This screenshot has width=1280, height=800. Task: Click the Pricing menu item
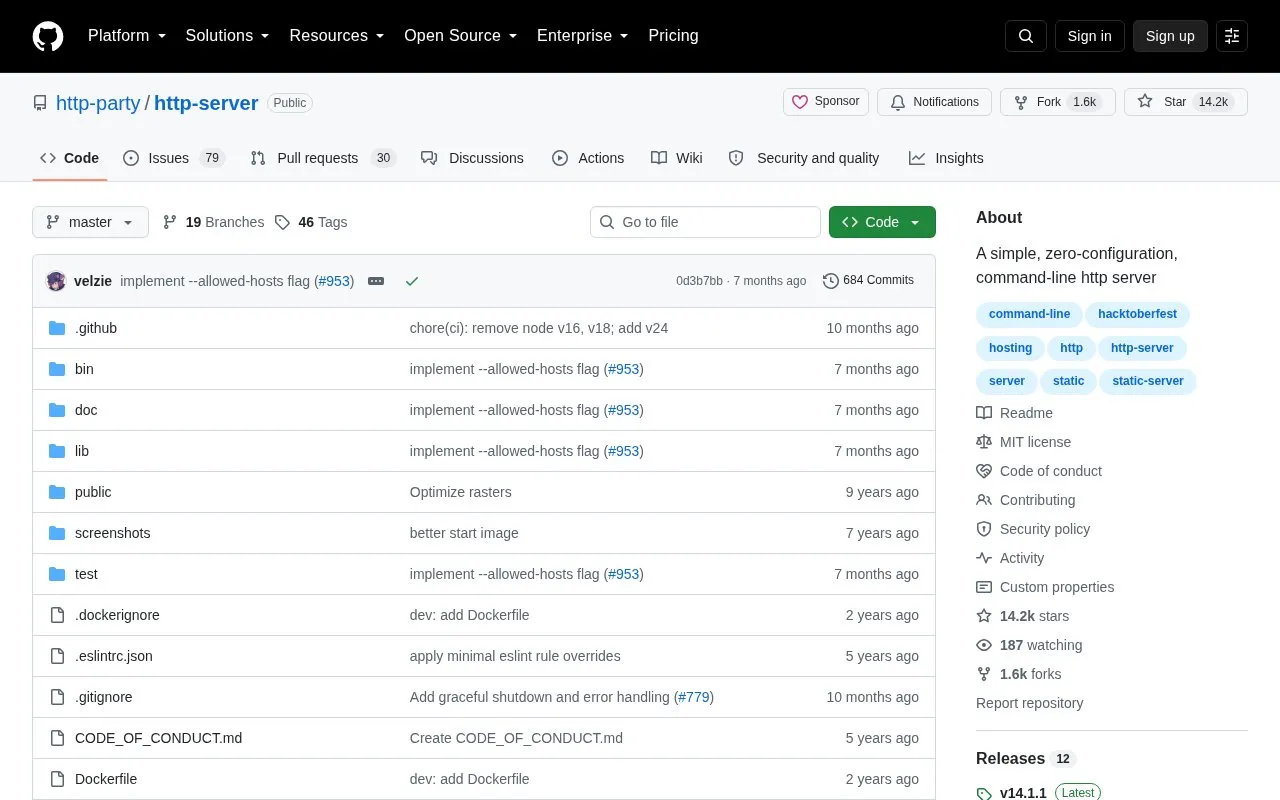(673, 36)
